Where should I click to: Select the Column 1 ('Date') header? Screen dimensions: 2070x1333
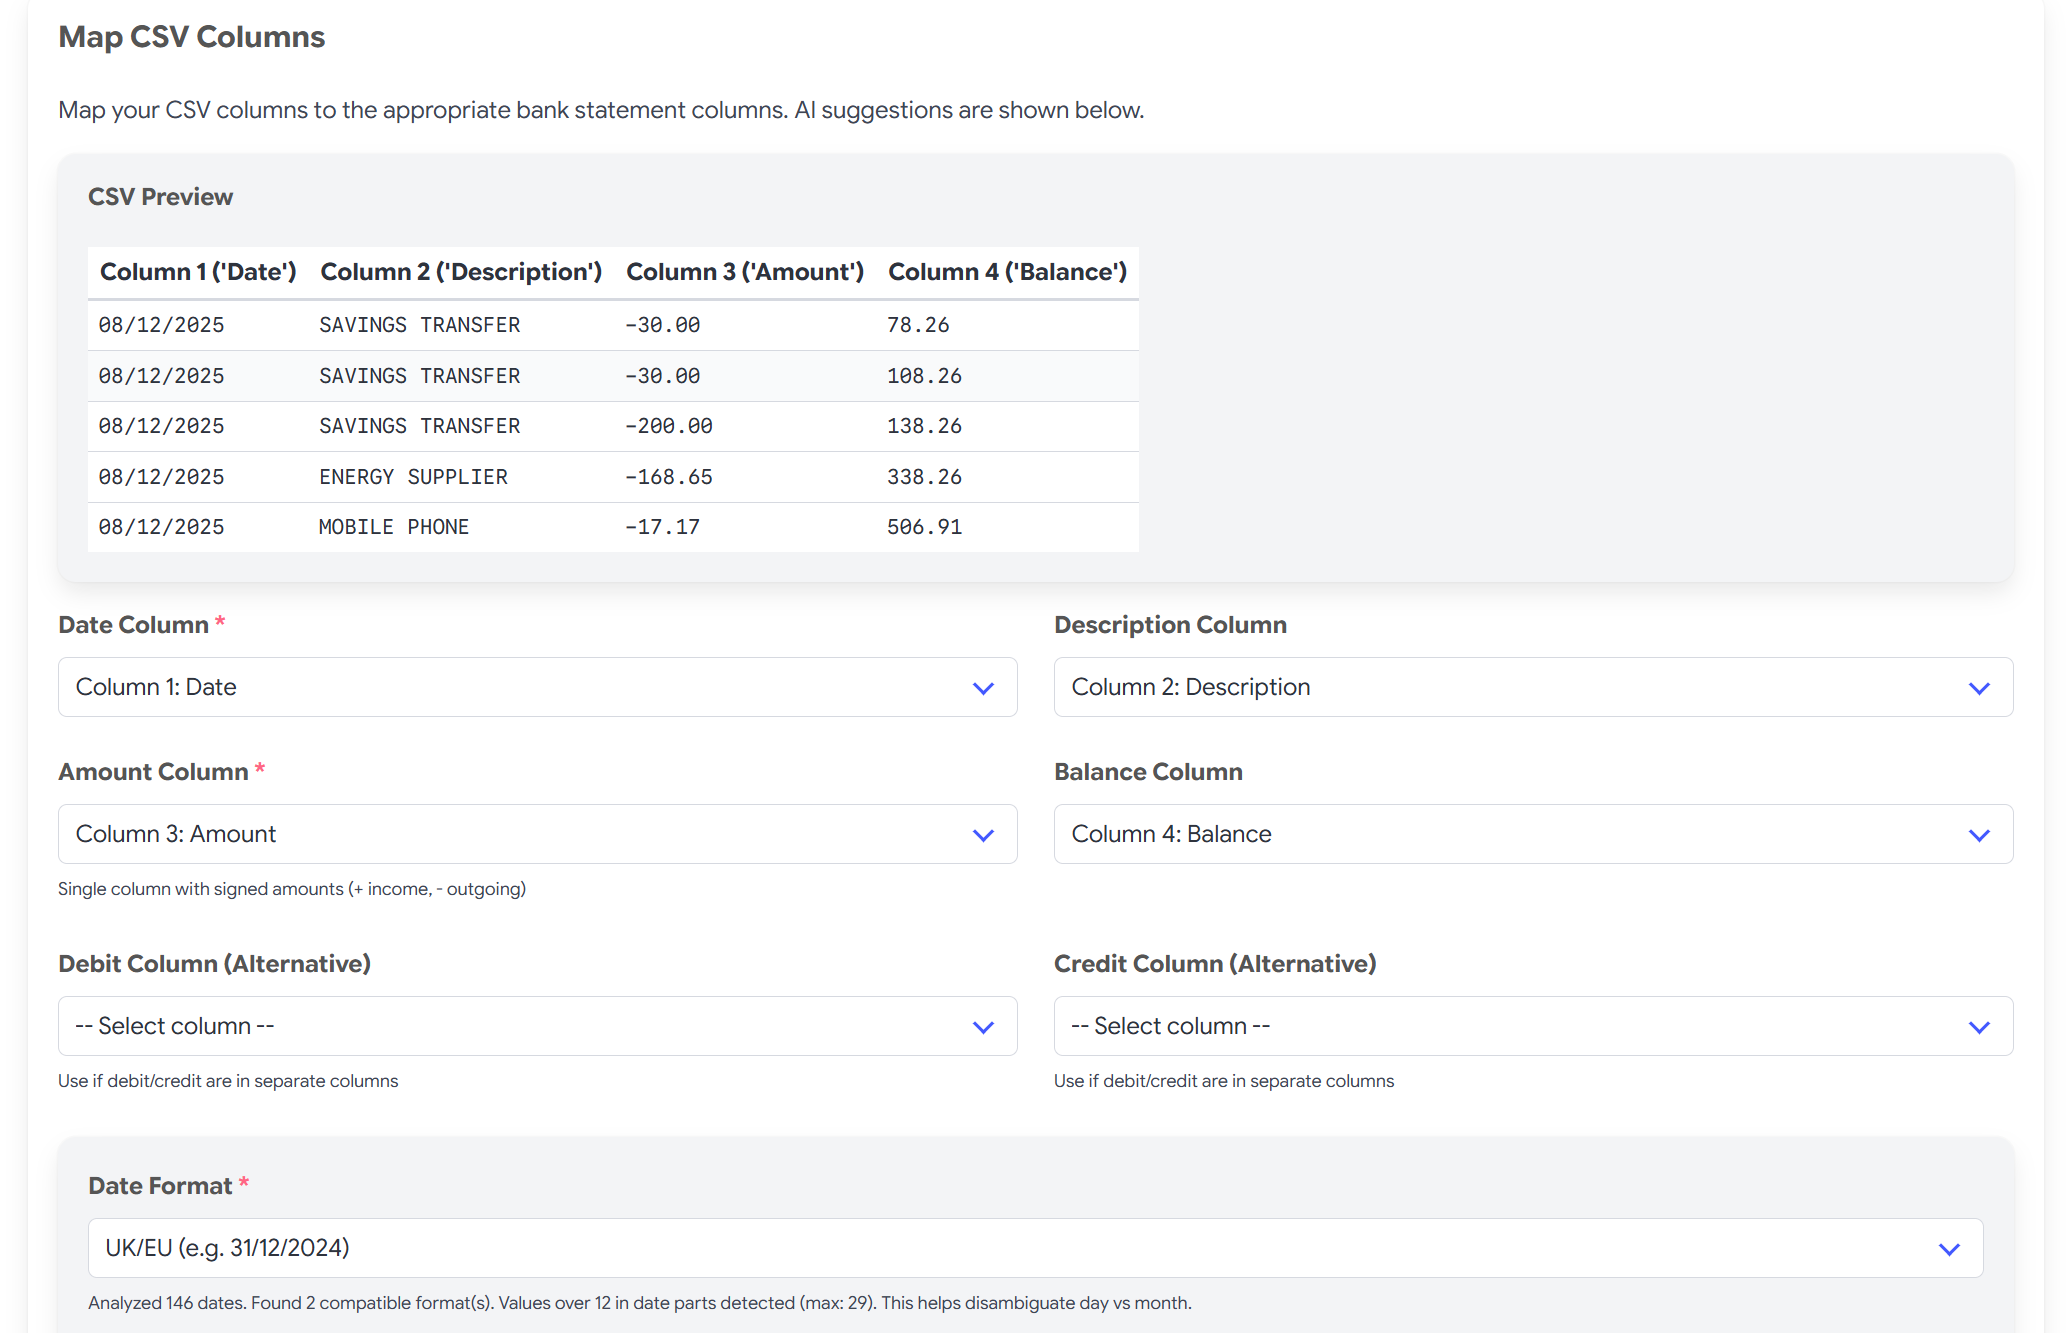(197, 271)
